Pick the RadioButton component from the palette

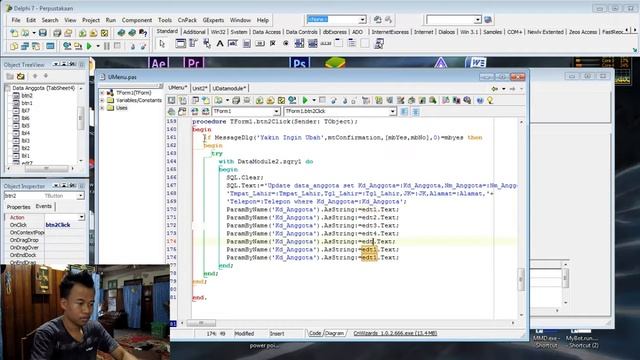pos(286,44)
